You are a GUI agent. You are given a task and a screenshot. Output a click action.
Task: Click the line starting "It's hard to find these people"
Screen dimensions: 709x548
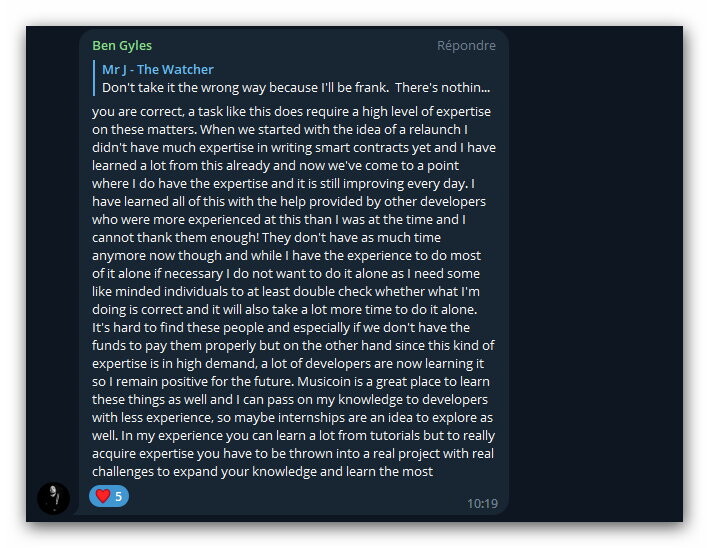point(281,327)
